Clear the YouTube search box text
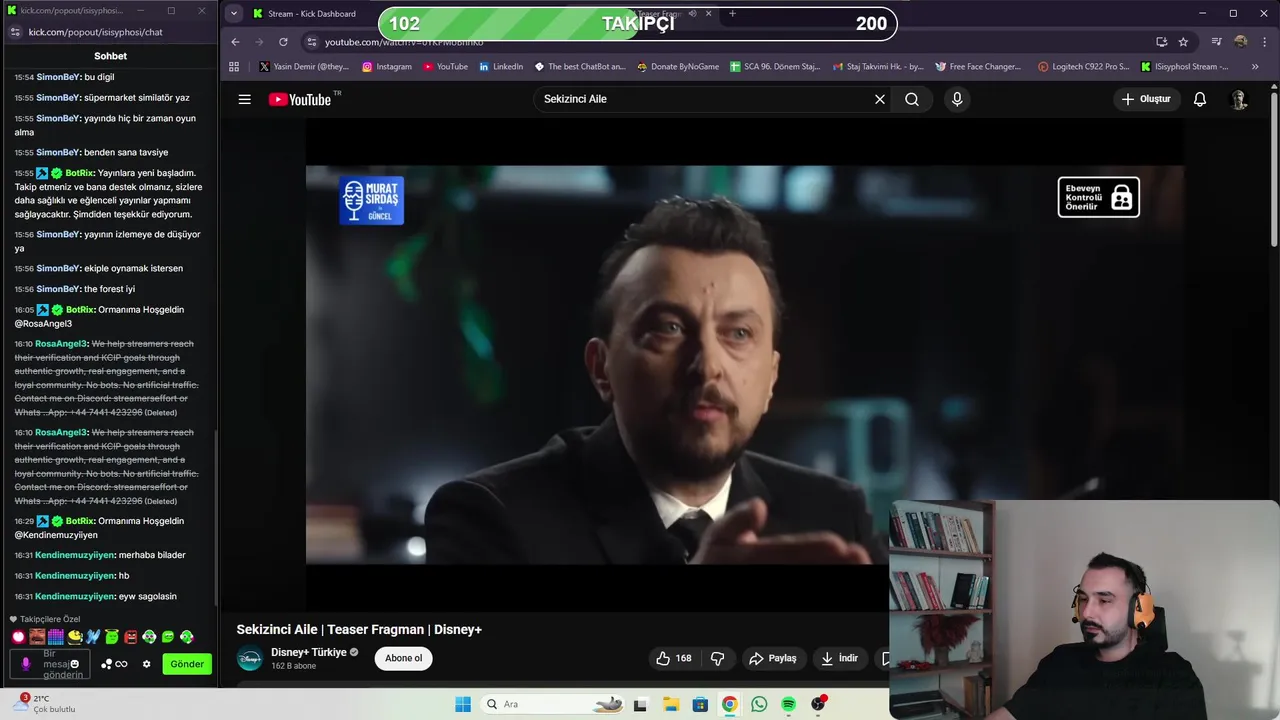 (880, 99)
